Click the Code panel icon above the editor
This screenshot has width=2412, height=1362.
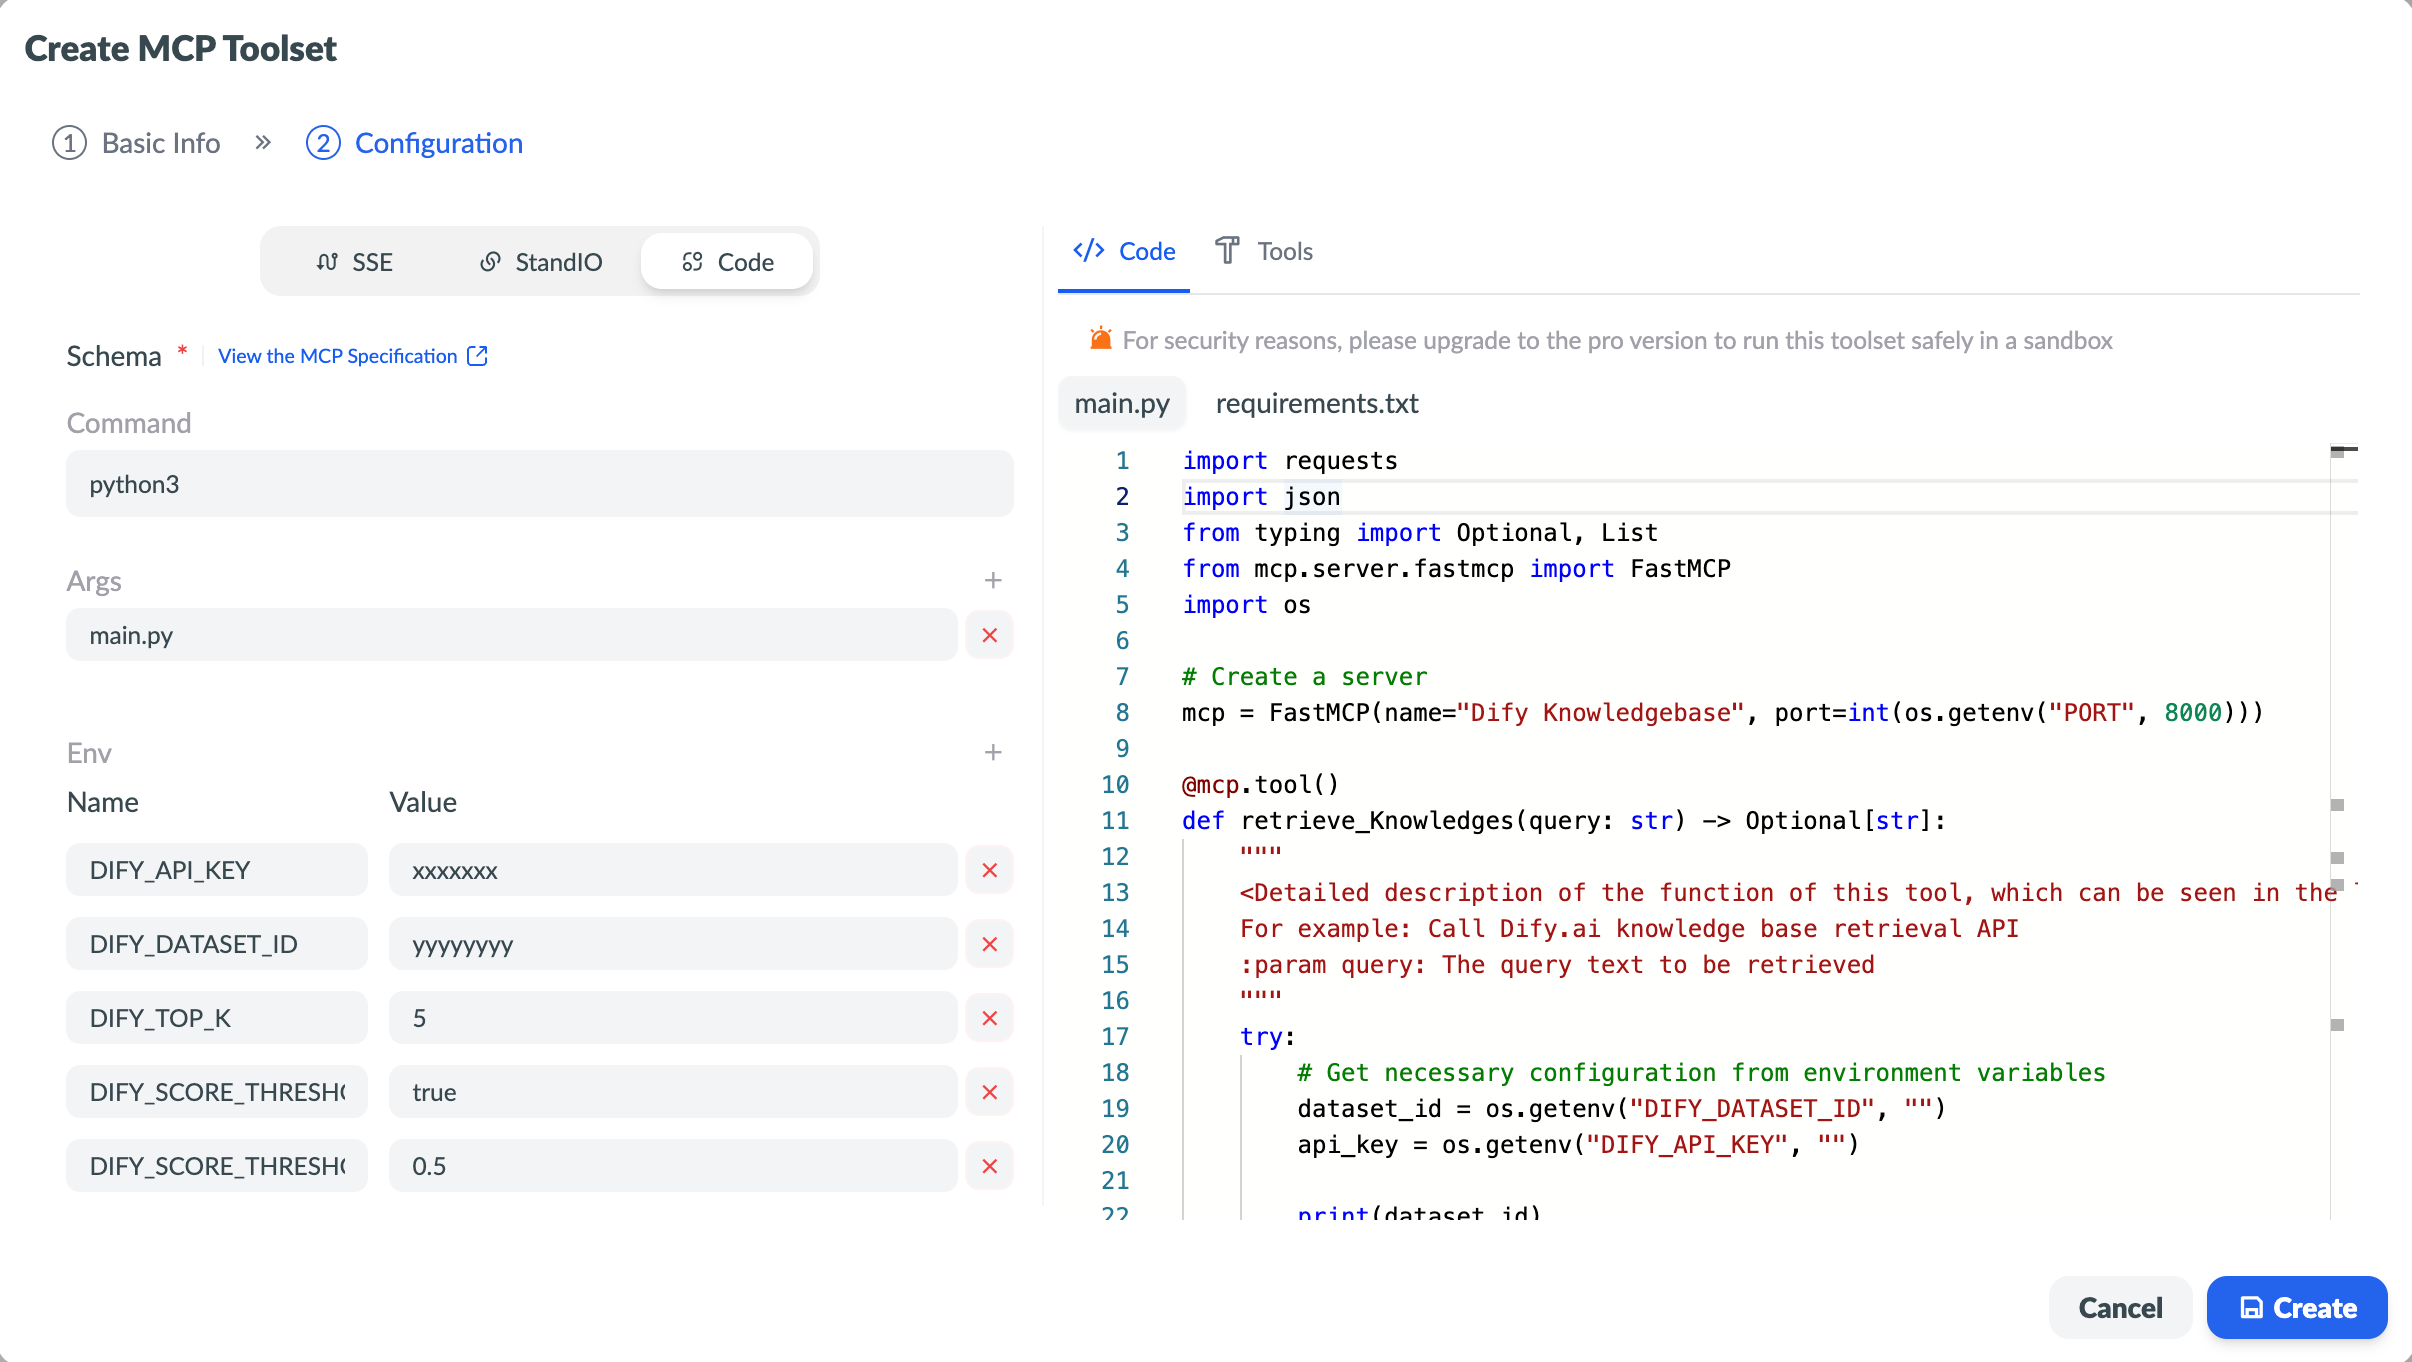click(x=1089, y=250)
